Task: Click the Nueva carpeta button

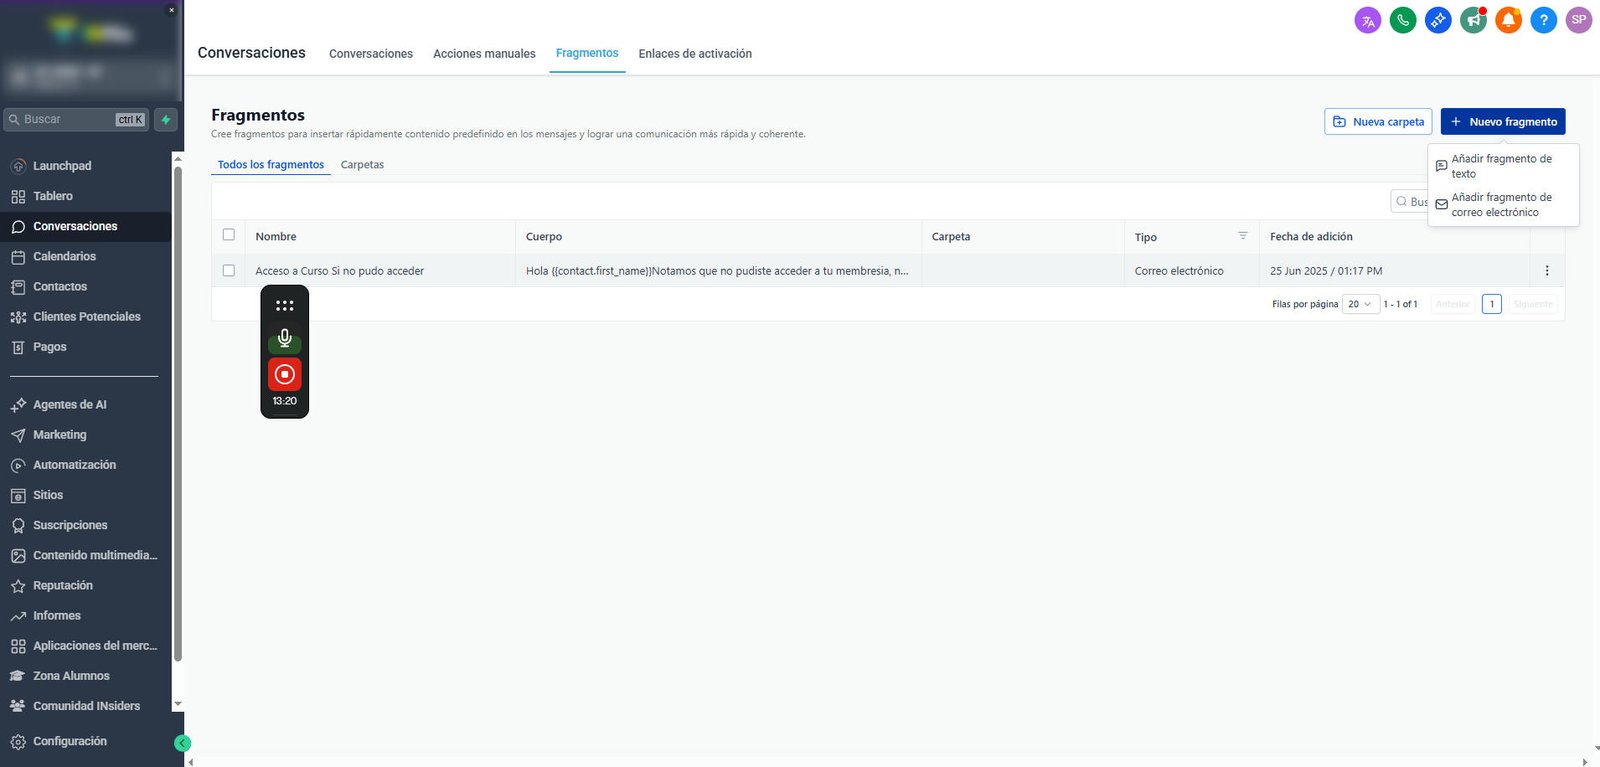Action: tap(1378, 121)
